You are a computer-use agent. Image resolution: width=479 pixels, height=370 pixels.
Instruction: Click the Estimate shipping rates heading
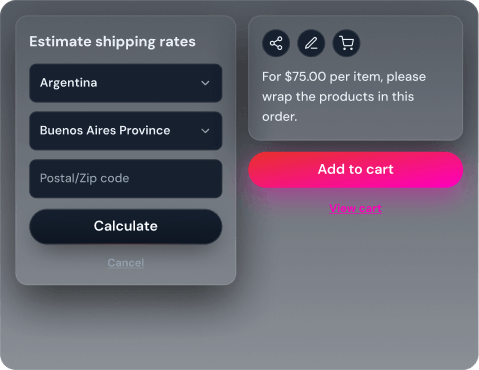pyautogui.click(x=112, y=42)
